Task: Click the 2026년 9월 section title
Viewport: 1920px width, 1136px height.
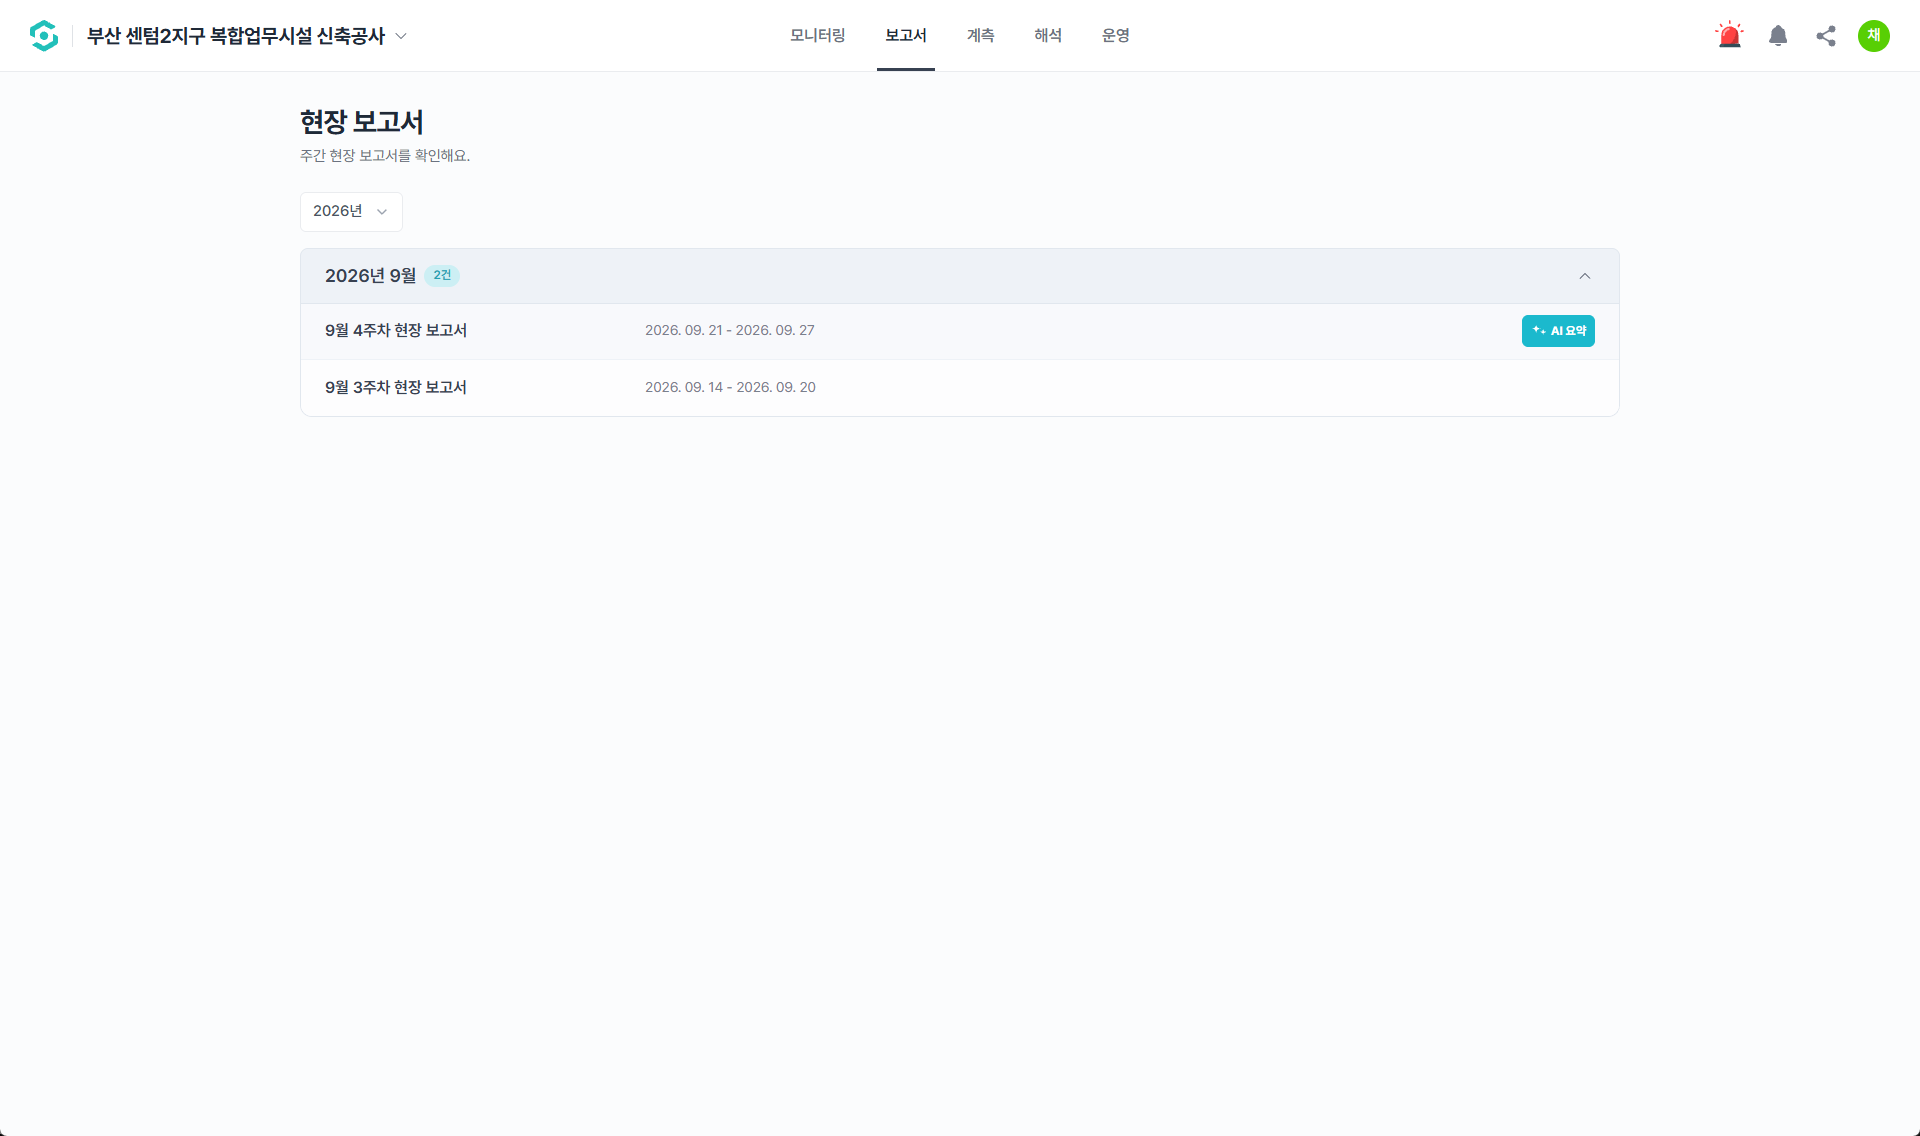Action: click(370, 276)
